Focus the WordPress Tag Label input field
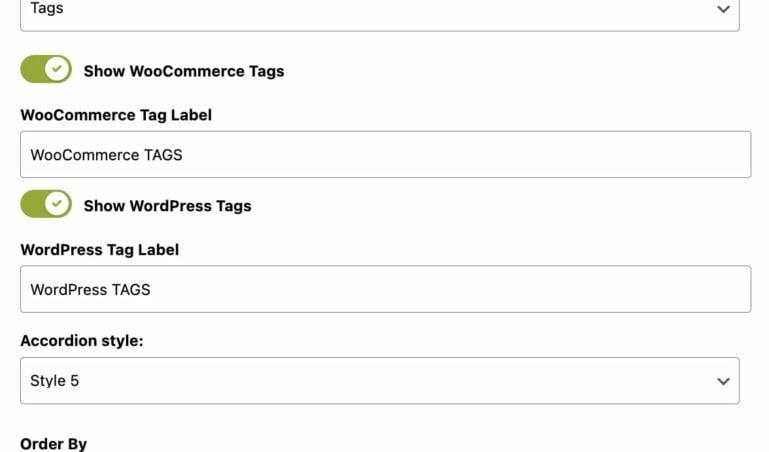769x452 pixels. pos(385,289)
